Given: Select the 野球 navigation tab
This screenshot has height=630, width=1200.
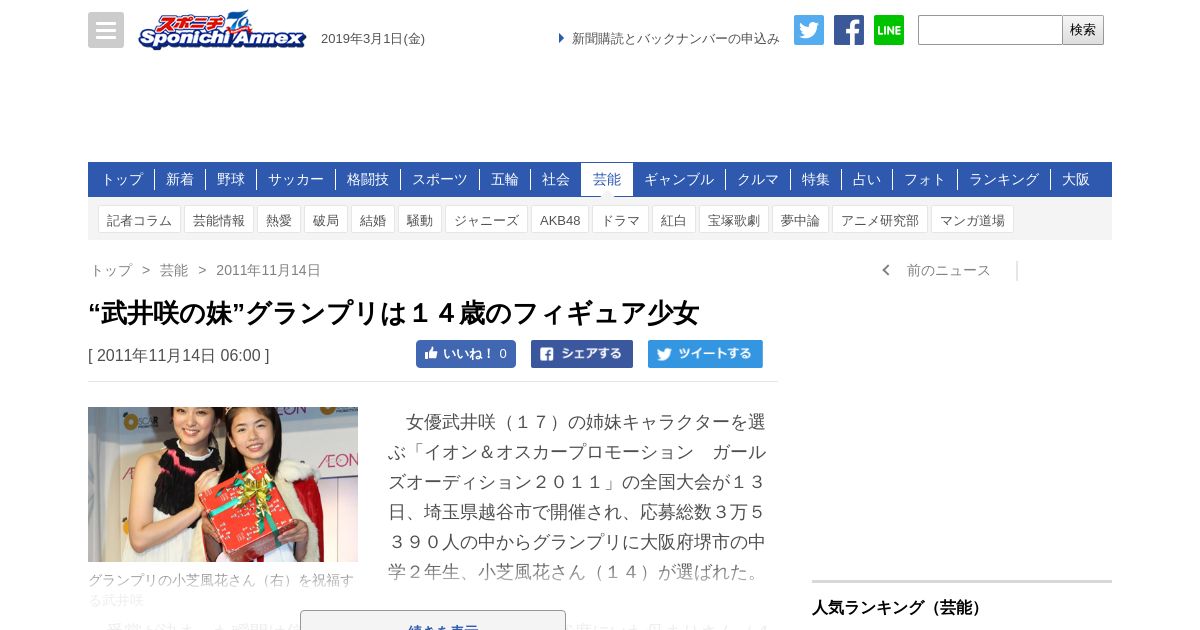Looking at the screenshot, I should (231, 179).
